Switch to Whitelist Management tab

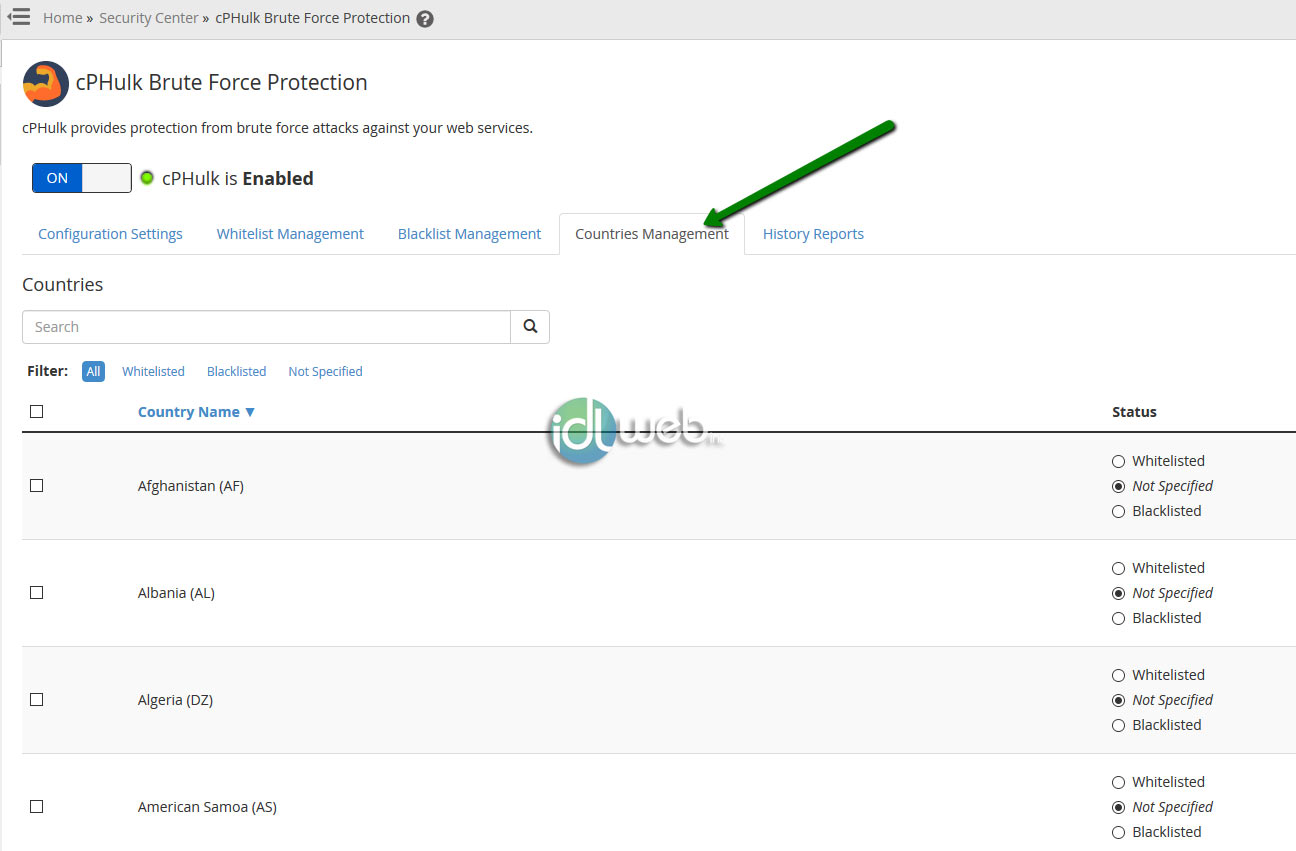[290, 234]
